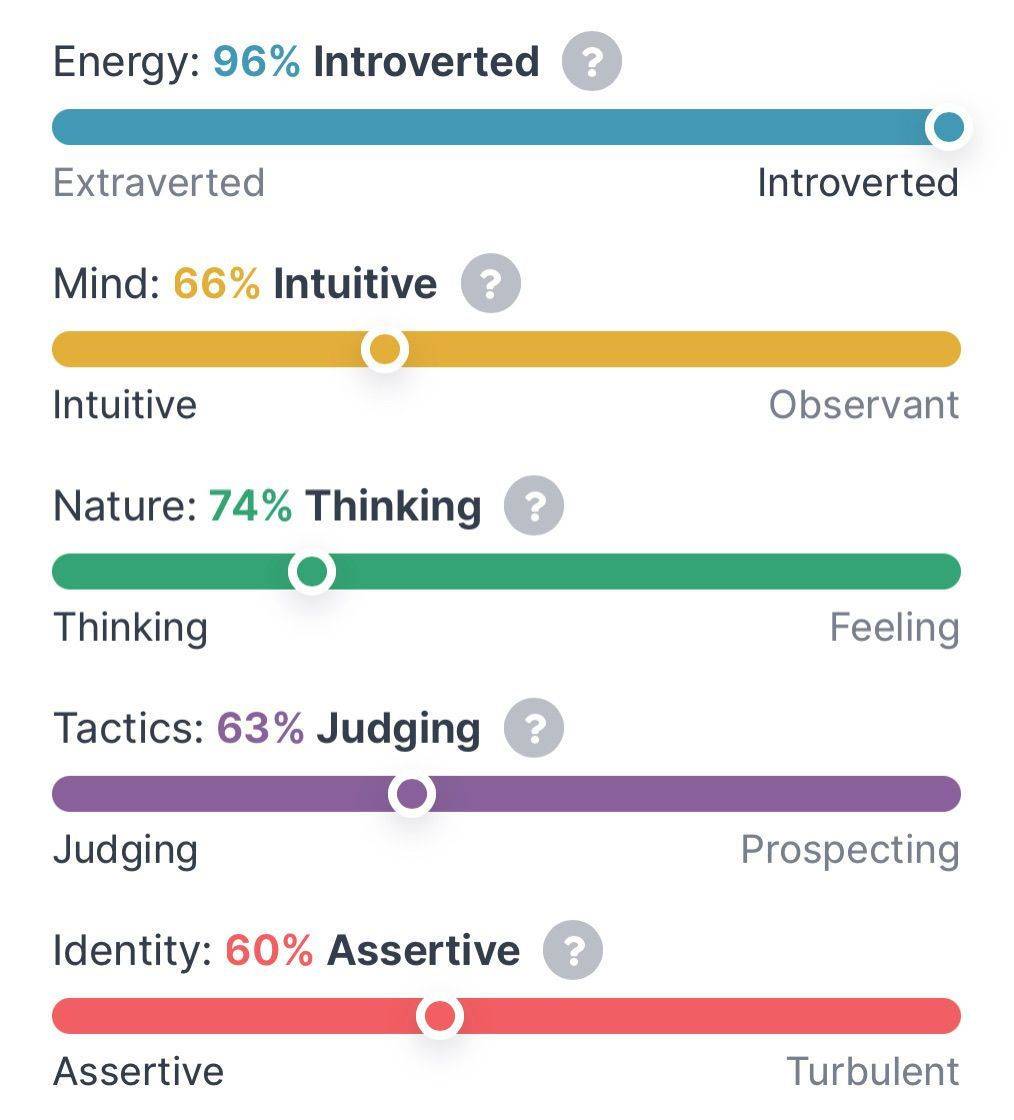Click the 74% Thinking heading text
The height and width of the screenshot is (1120, 1014).
[345, 507]
